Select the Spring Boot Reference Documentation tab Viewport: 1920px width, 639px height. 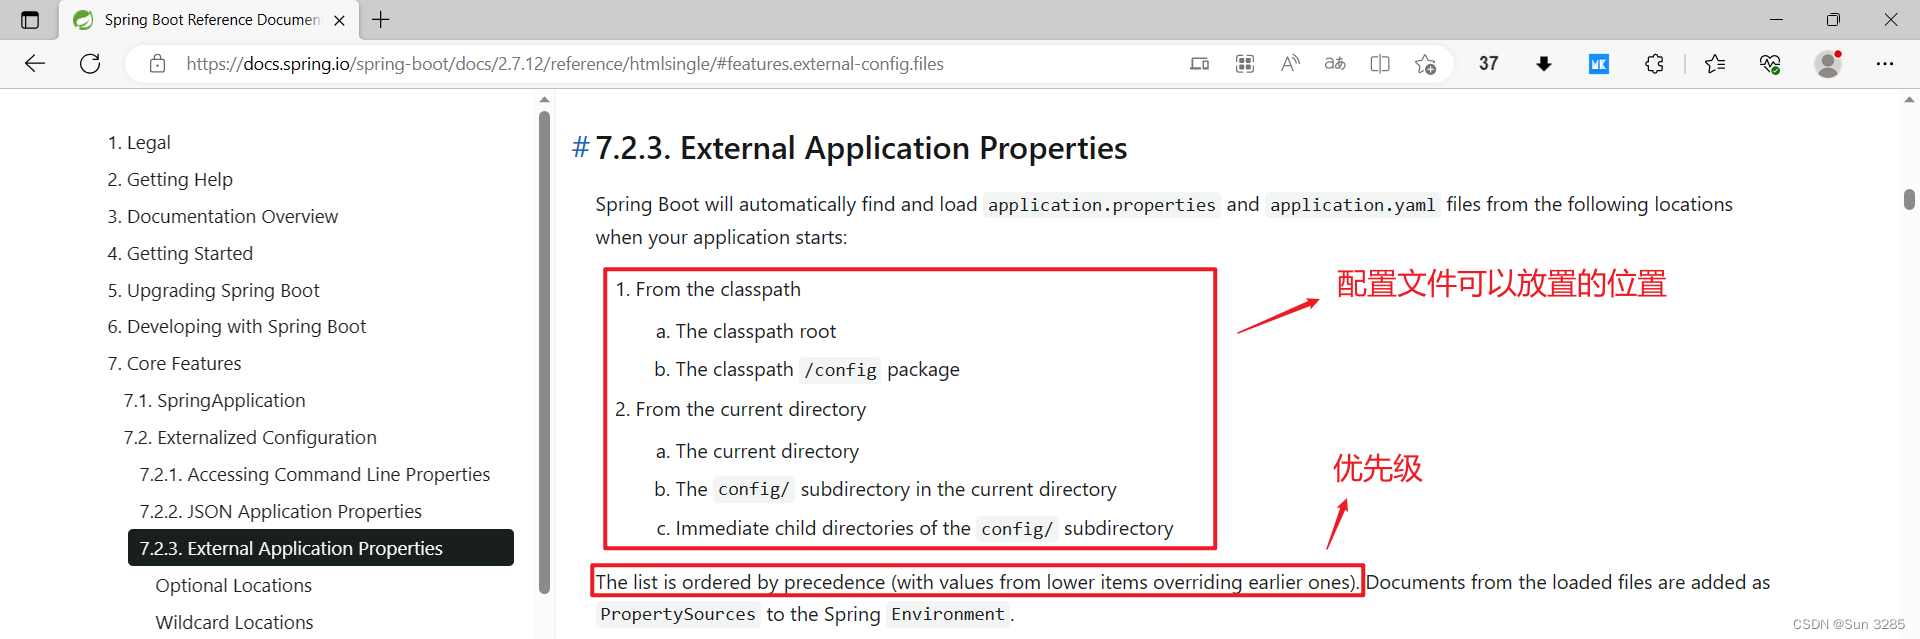click(210, 20)
